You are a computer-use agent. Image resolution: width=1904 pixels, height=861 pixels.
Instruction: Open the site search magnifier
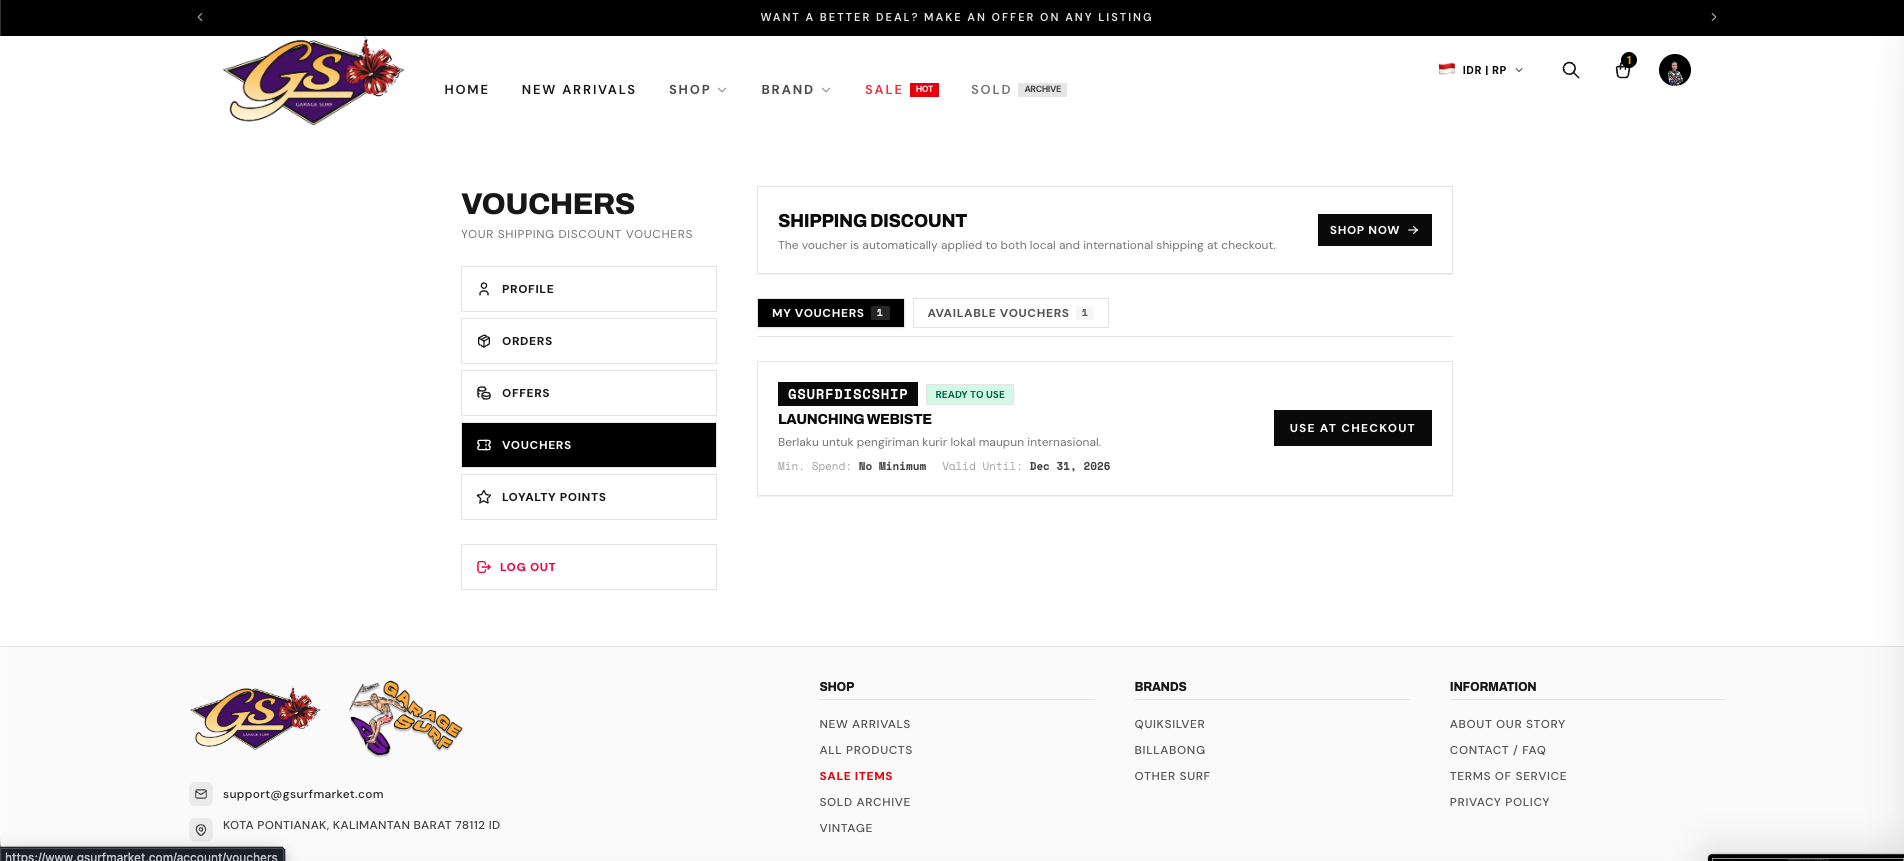pyautogui.click(x=1571, y=70)
